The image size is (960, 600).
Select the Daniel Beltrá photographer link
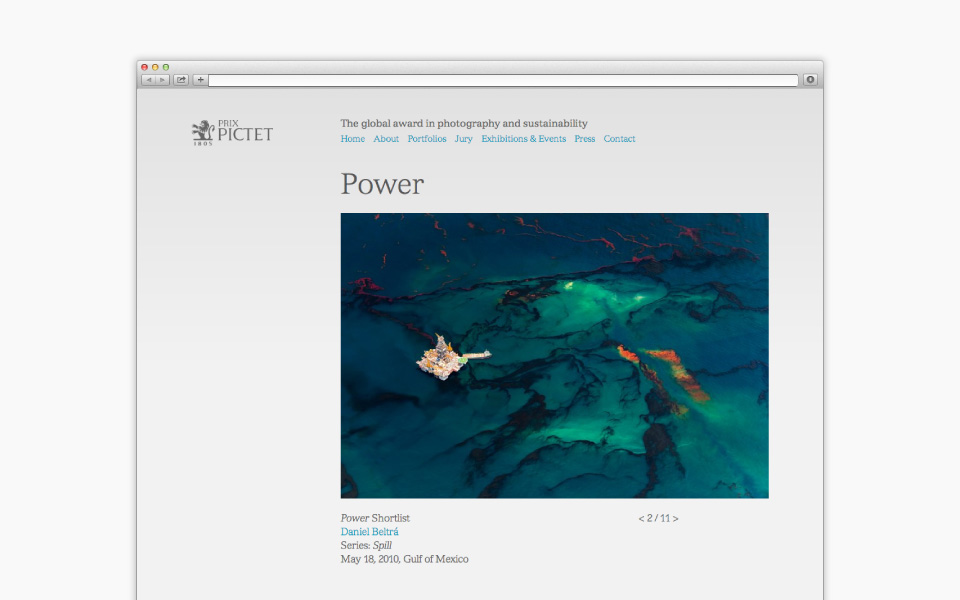[x=370, y=531]
